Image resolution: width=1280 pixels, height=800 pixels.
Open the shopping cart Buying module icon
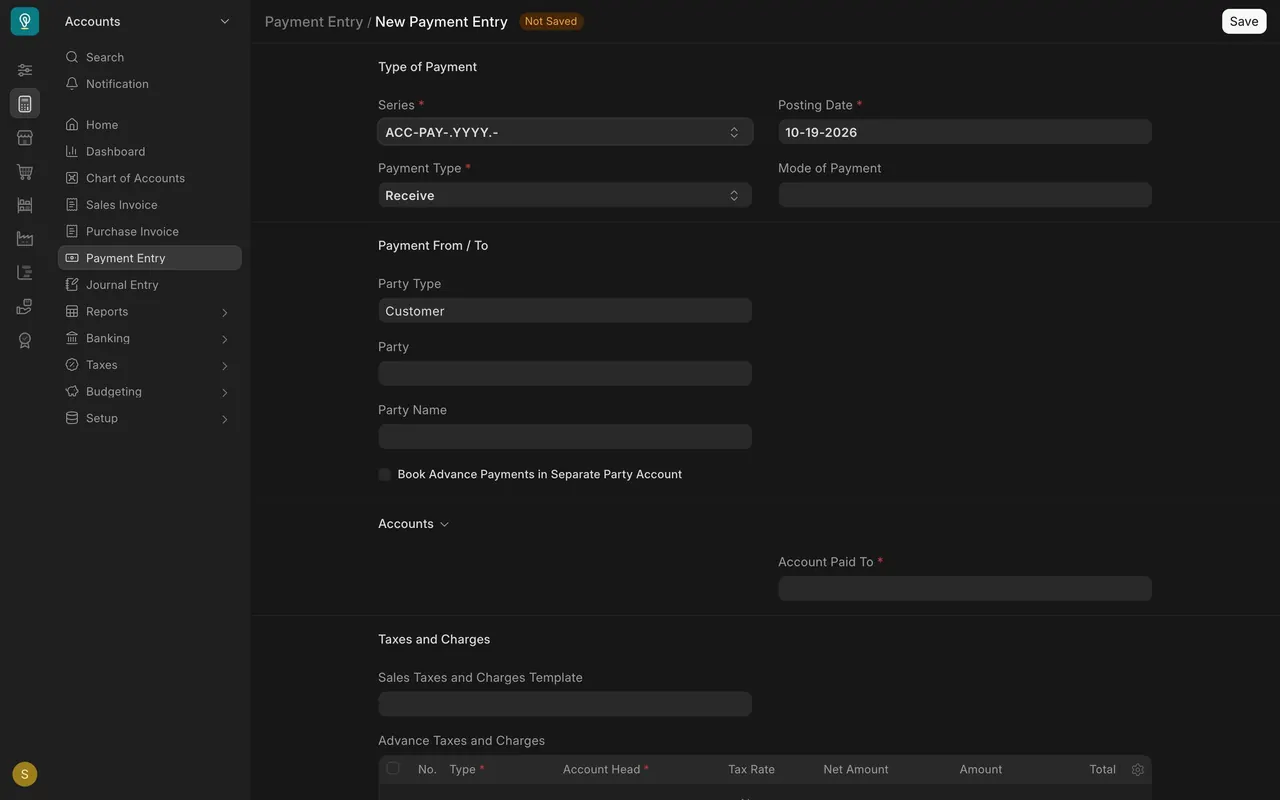tap(25, 172)
